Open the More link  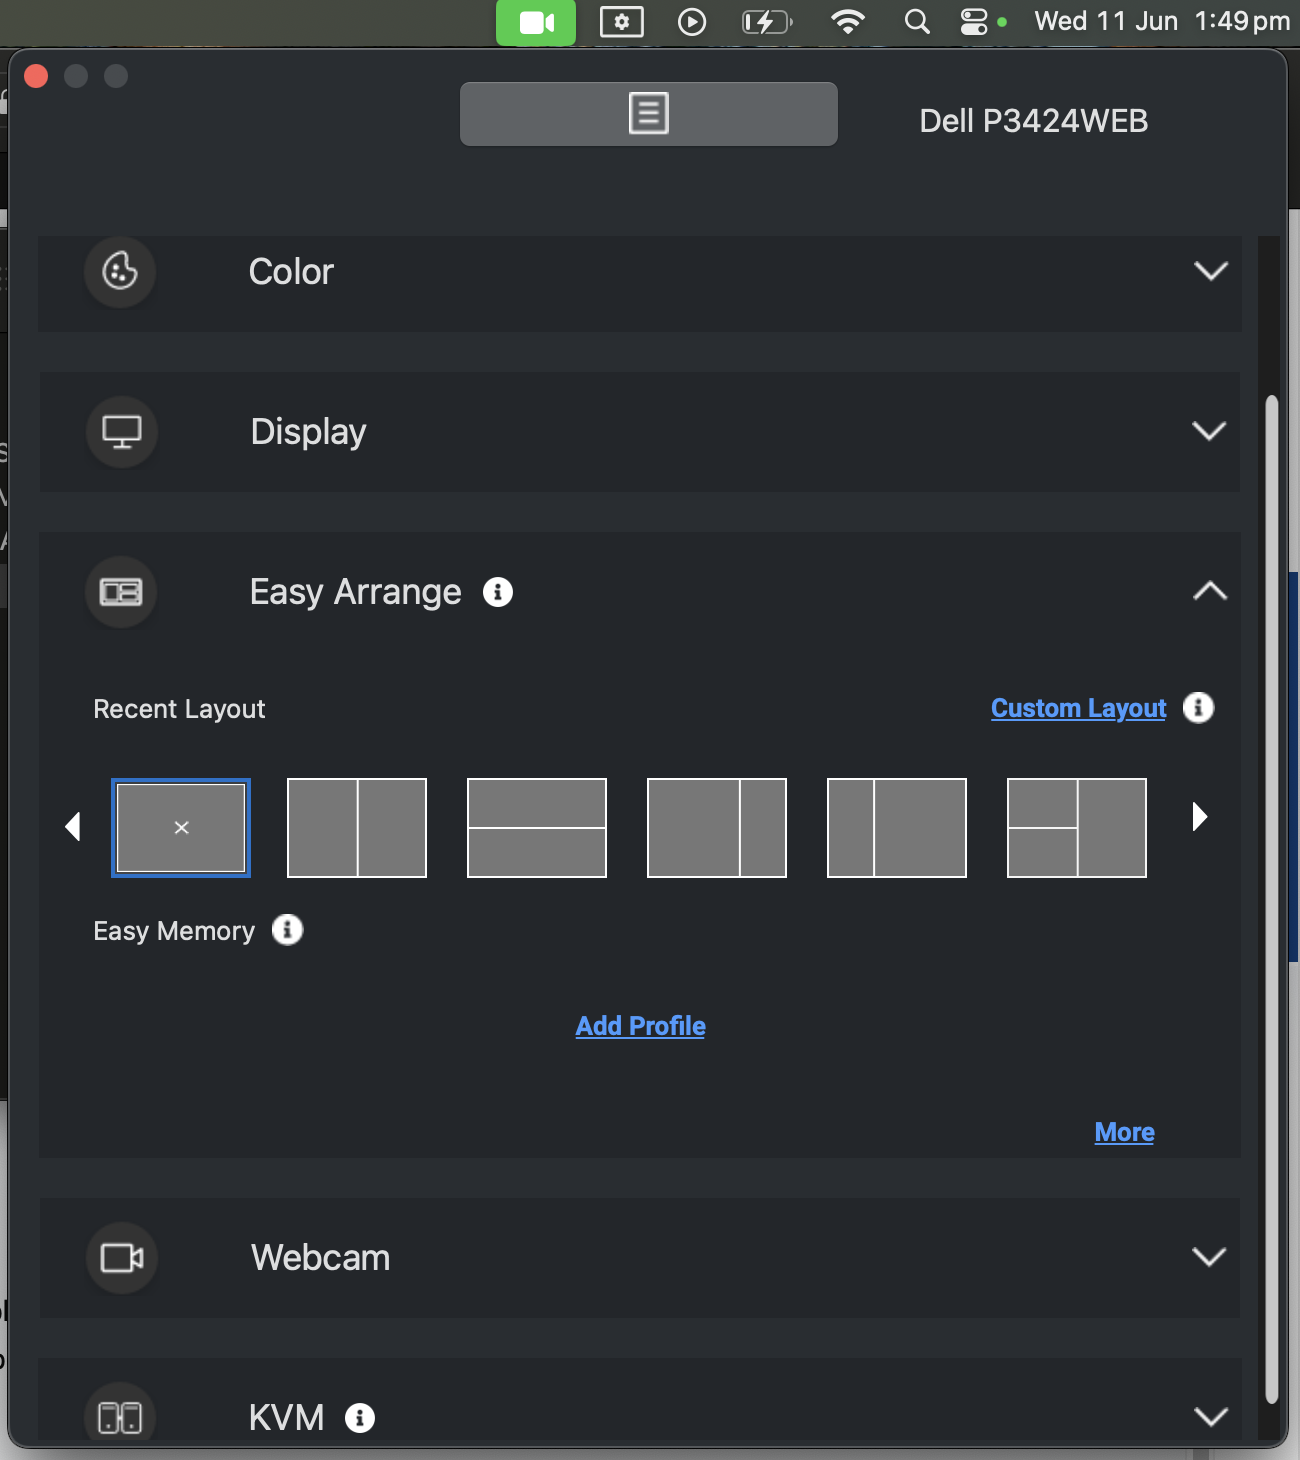tap(1124, 1132)
